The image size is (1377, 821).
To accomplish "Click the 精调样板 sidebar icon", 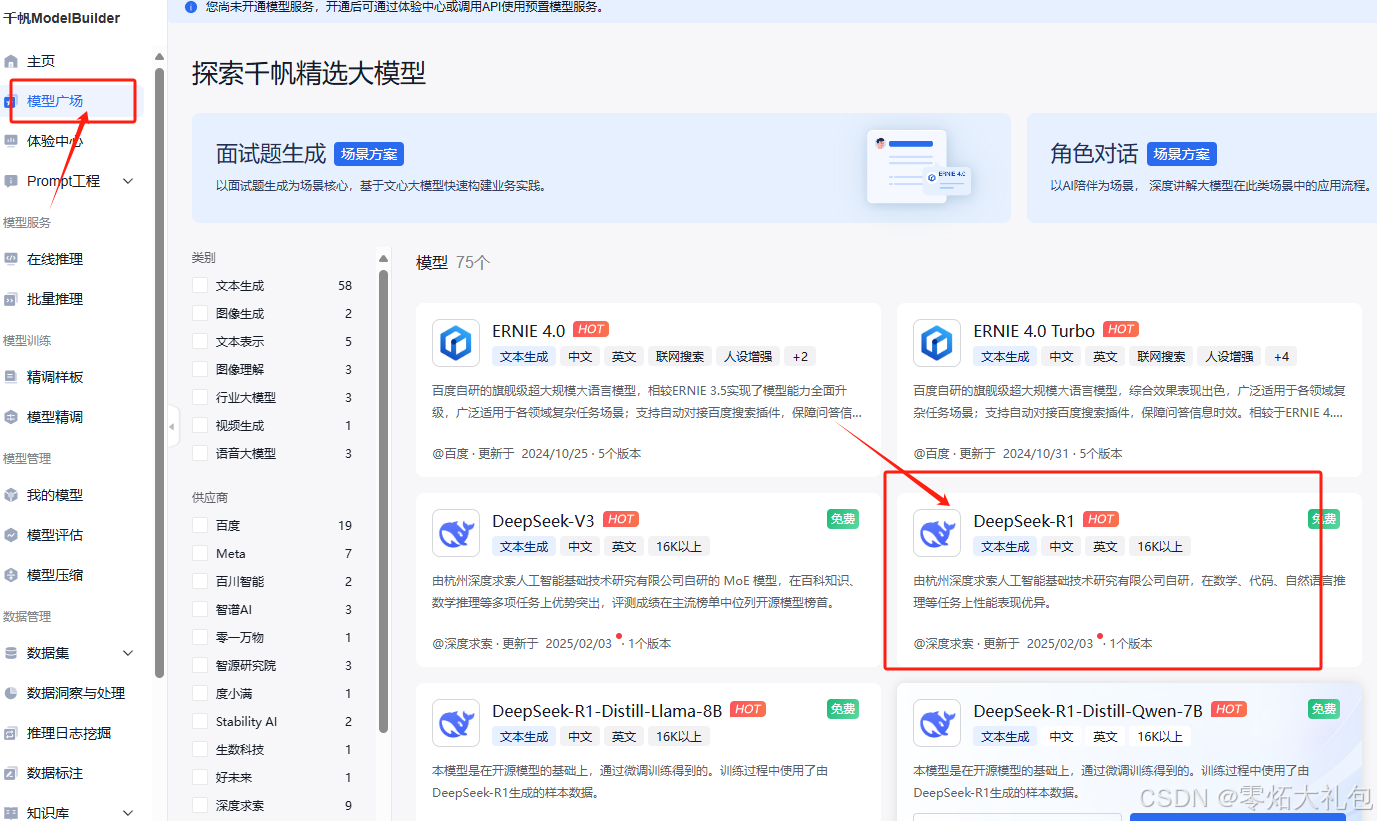I will point(11,377).
